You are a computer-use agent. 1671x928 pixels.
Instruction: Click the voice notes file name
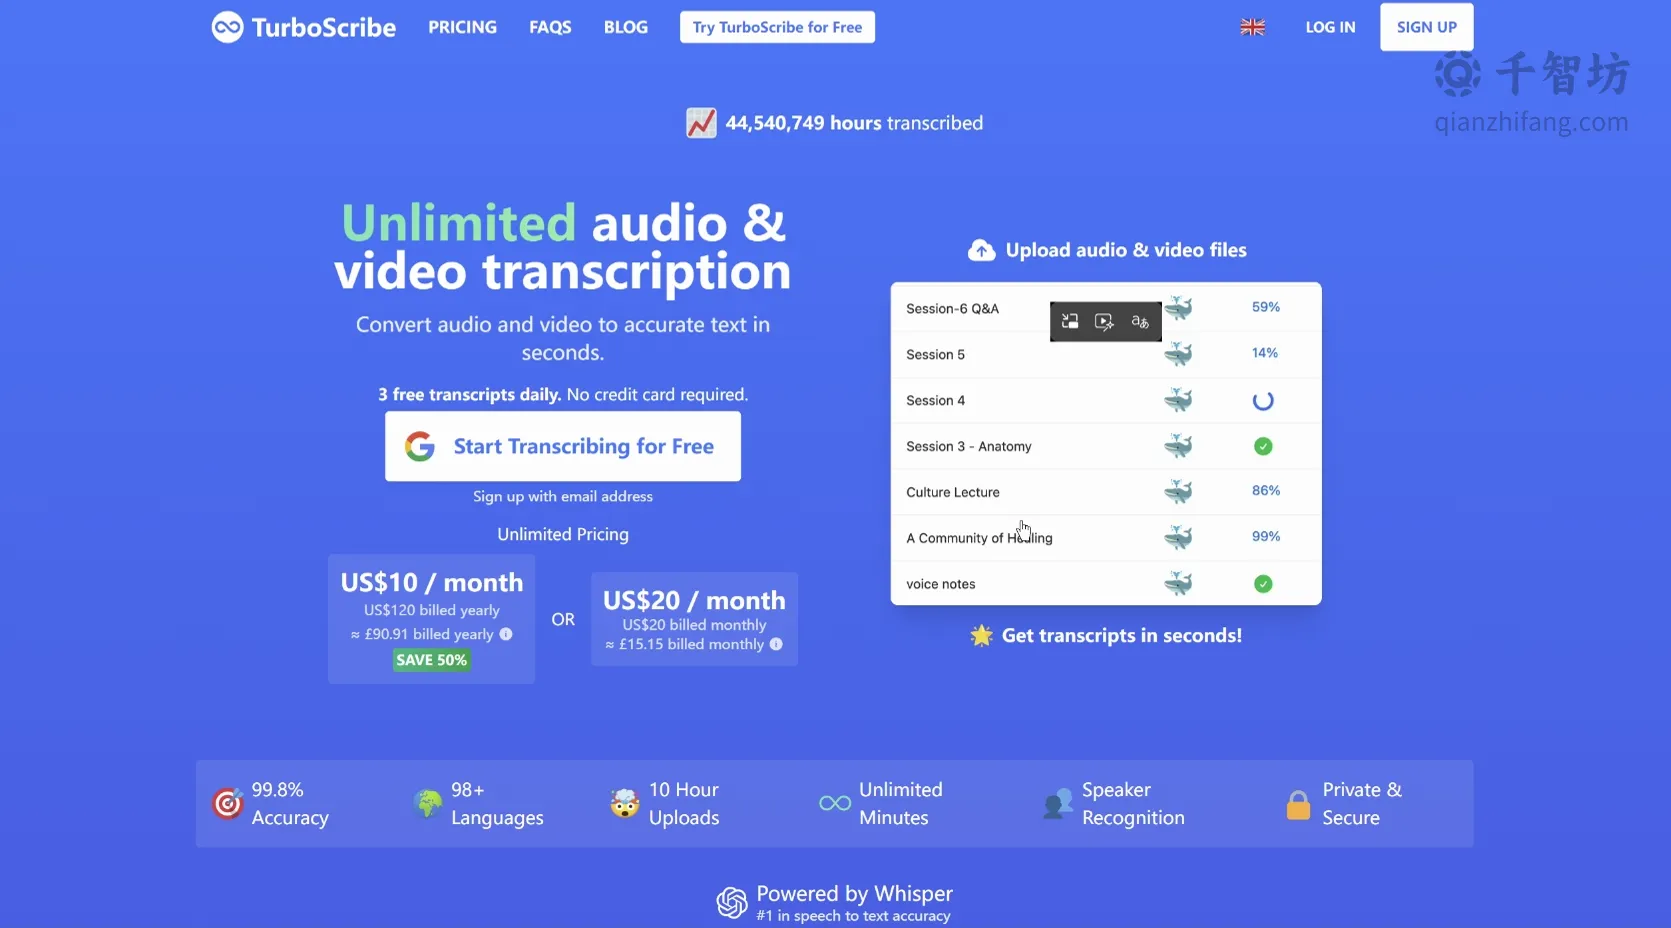[941, 584]
